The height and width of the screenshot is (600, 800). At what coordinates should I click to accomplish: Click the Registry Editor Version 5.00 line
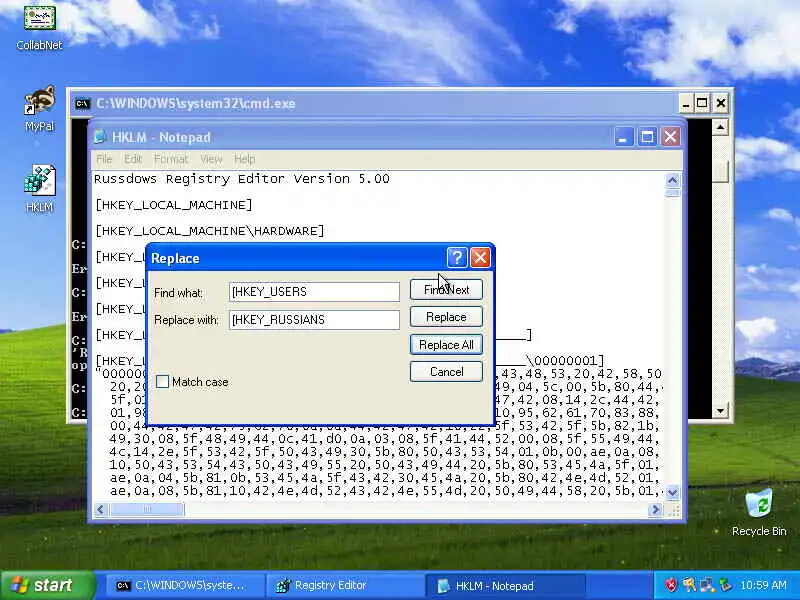[242, 179]
